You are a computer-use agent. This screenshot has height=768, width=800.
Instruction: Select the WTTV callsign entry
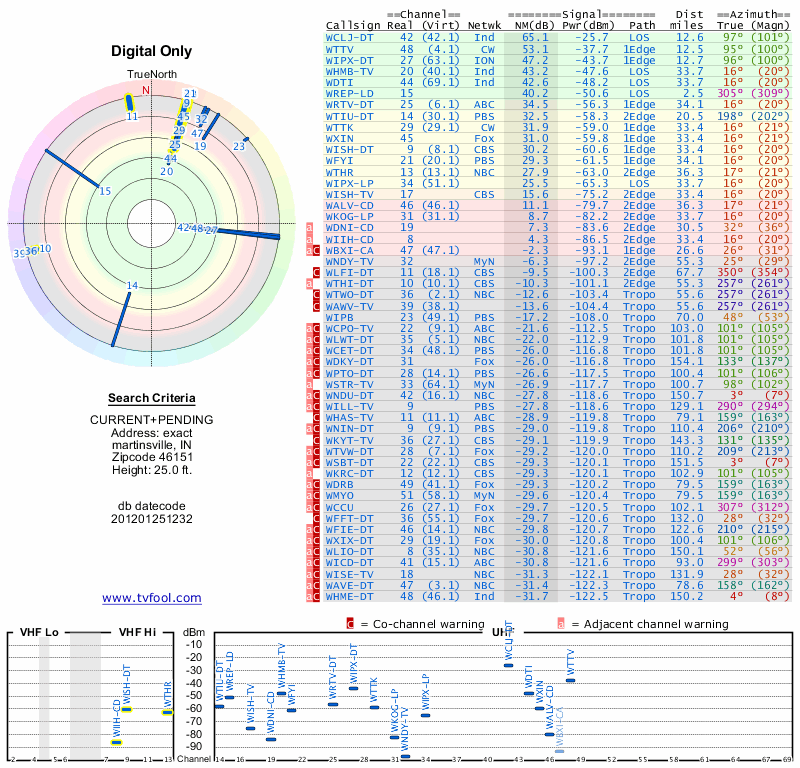pyautogui.click(x=339, y=49)
